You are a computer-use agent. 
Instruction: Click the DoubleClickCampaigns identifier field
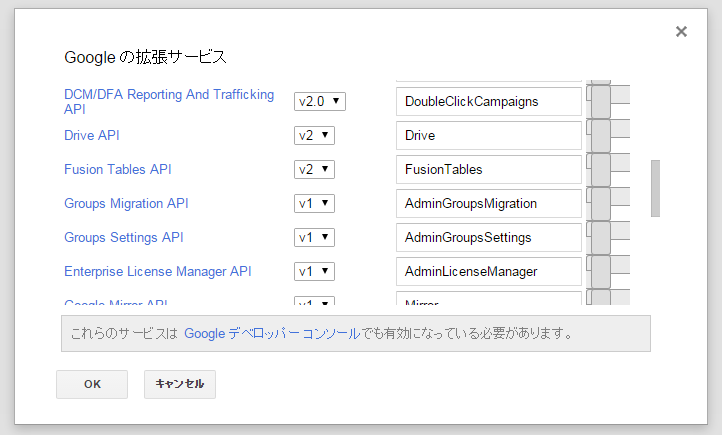[x=488, y=101]
